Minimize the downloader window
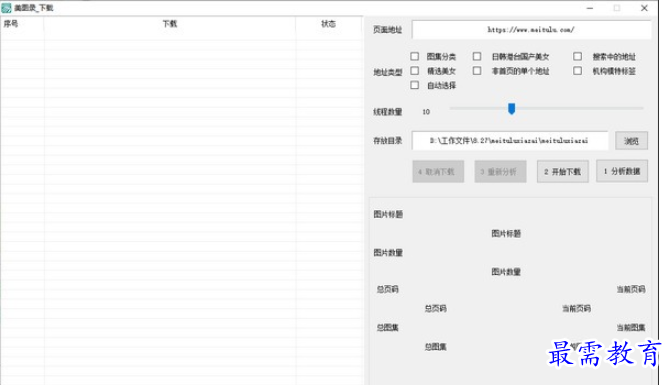 [x=590, y=8]
